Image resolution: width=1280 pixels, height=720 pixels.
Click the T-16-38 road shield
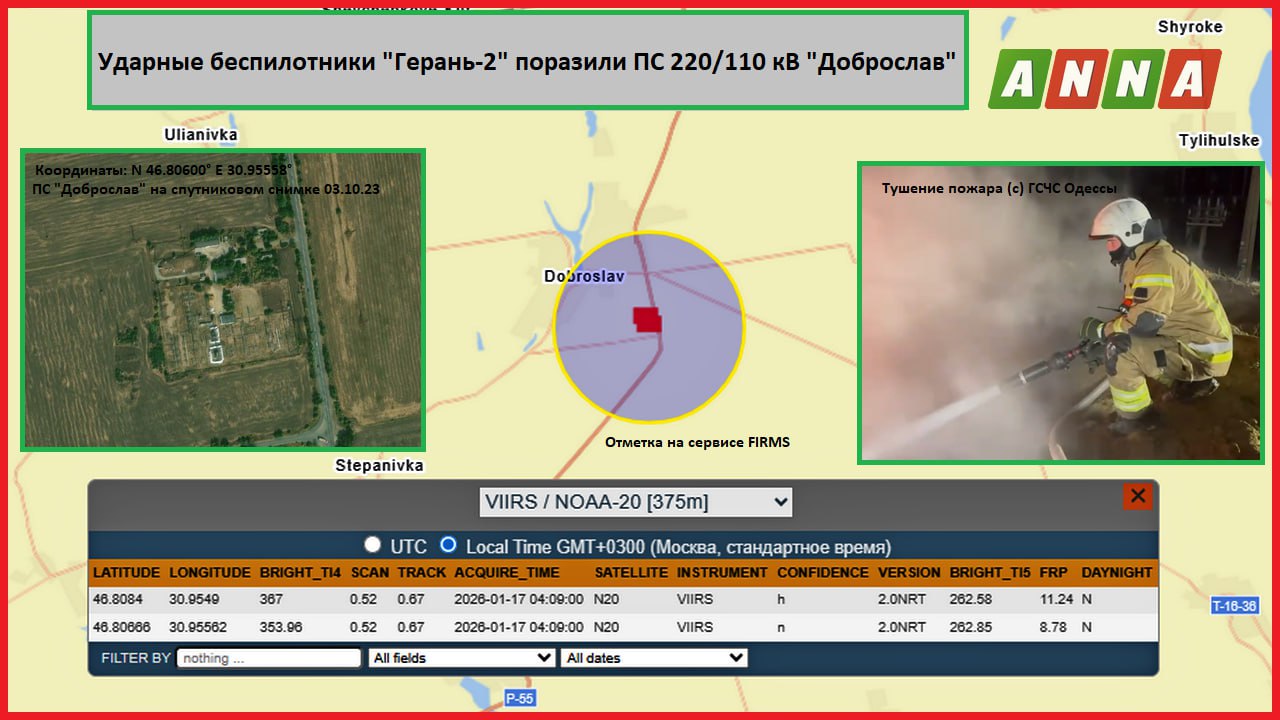[1233, 606]
